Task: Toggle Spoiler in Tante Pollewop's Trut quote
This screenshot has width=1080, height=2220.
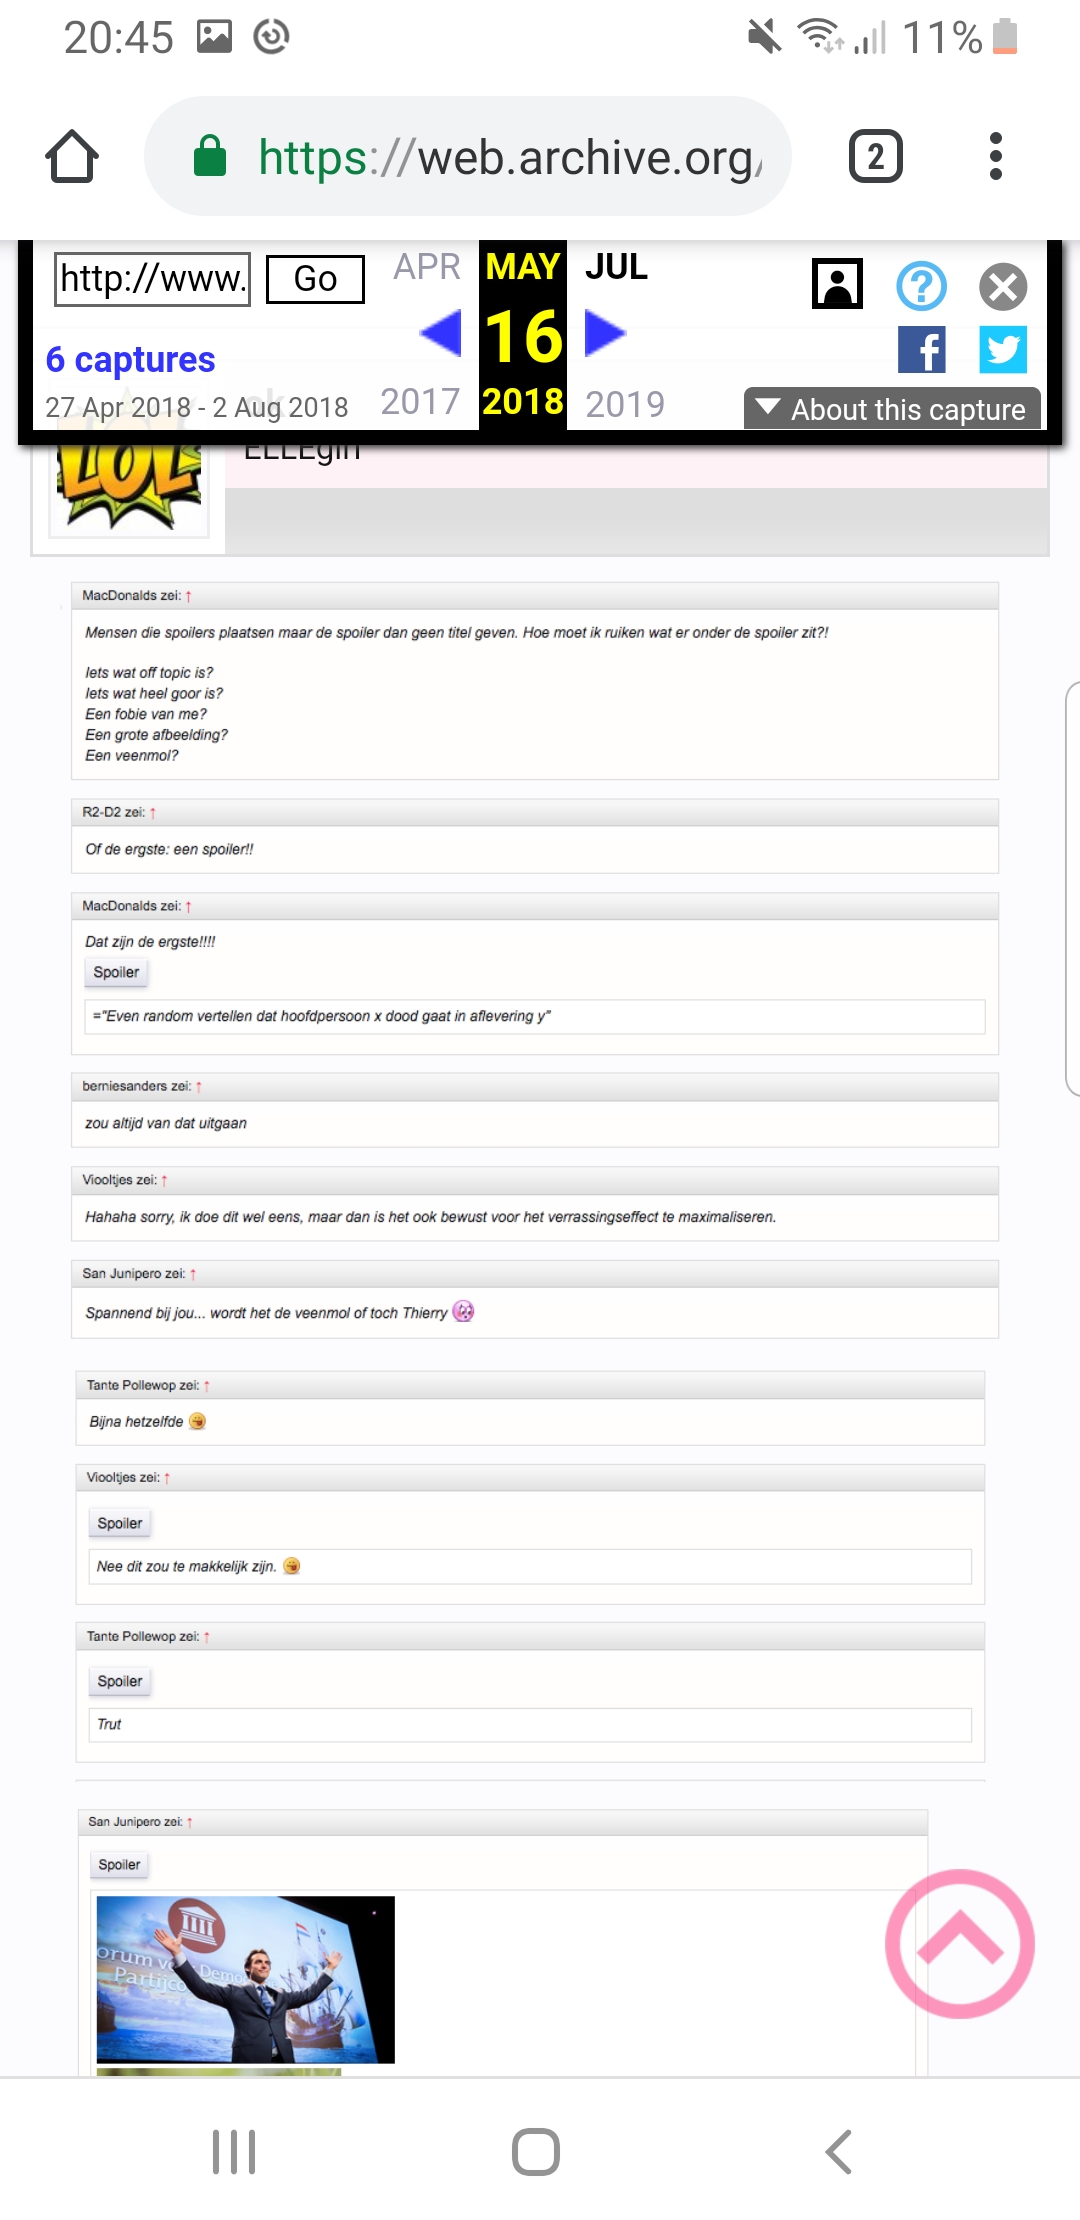Action: pyautogui.click(x=120, y=1681)
